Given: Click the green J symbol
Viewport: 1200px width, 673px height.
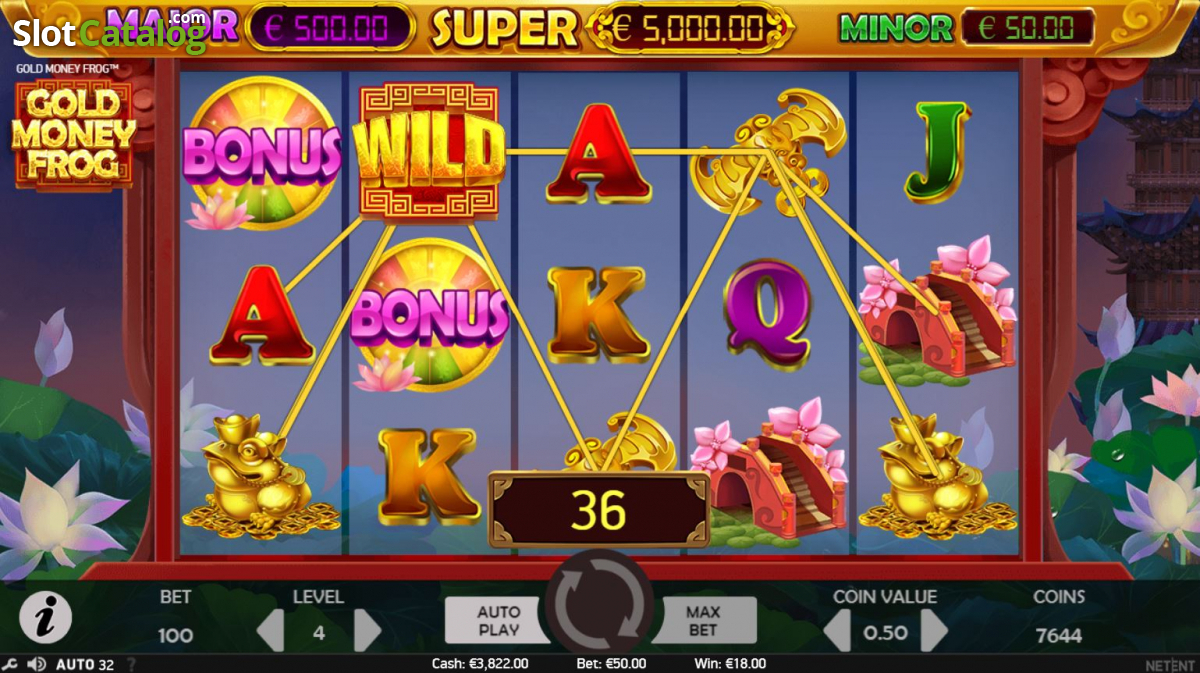Looking at the screenshot, I should click(937, 151).
